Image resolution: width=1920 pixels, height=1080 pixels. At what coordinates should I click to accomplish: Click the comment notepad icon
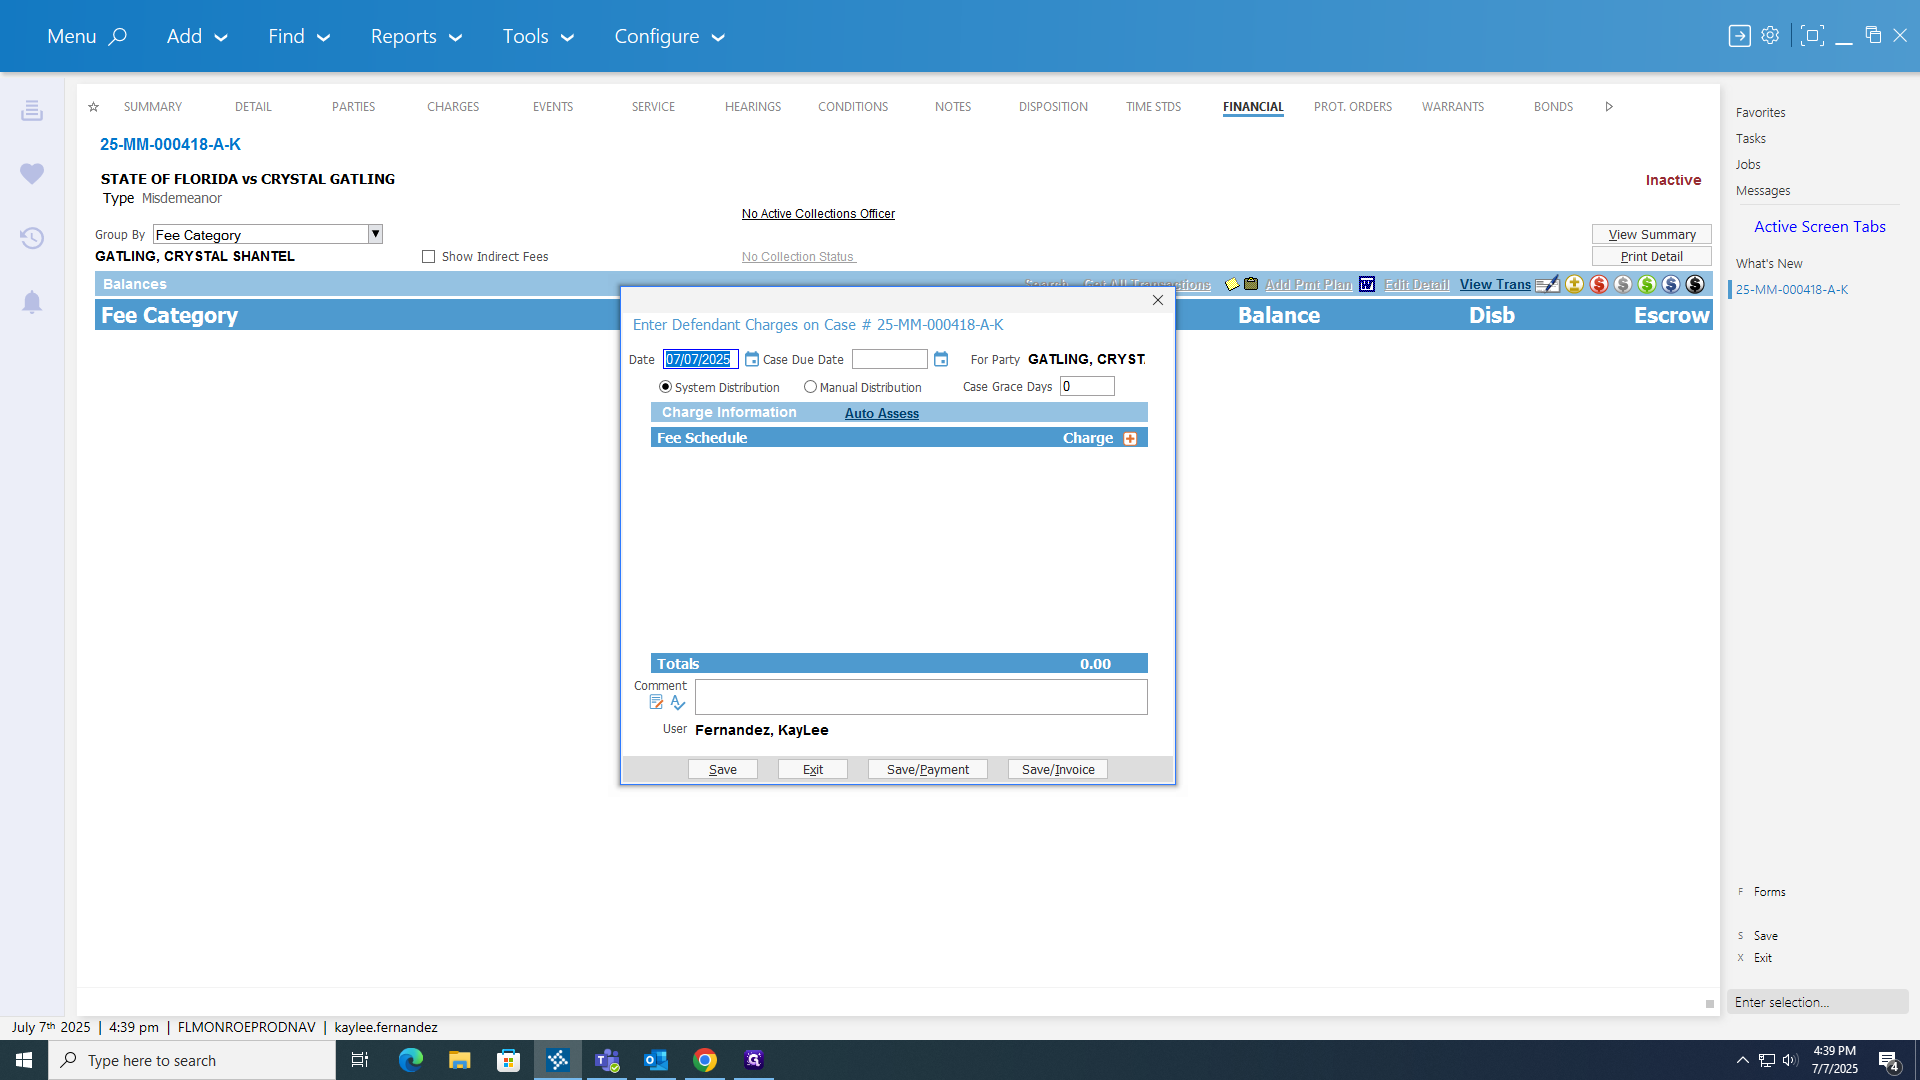point(656,703)
